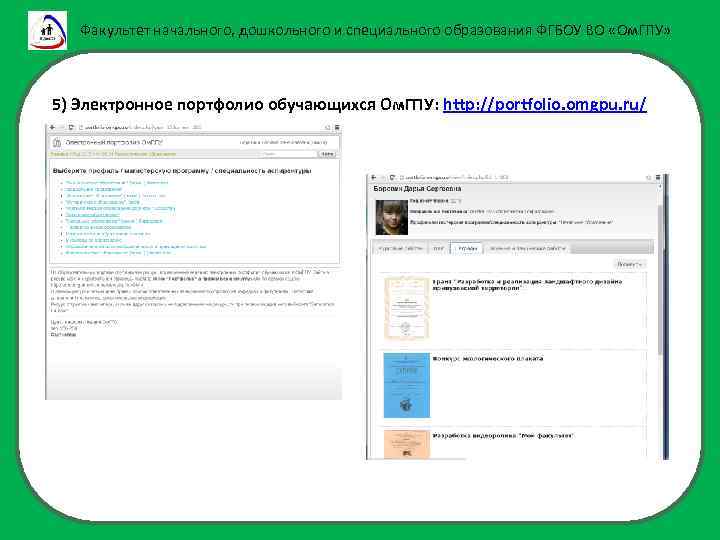This screenshot has height=540, width=720.
Task: Click the back arrow in the left browser window
Action: click(x=52, y=127)
